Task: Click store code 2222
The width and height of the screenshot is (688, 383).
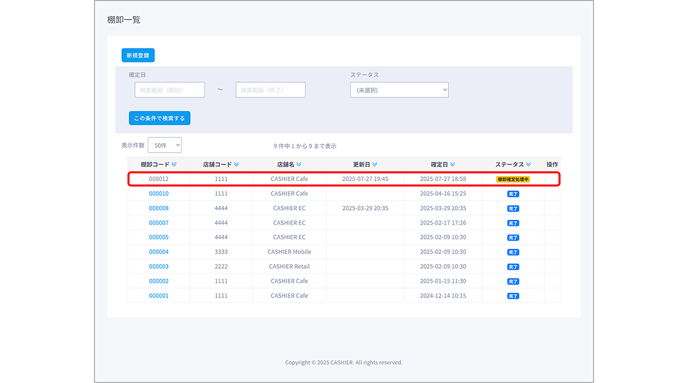Action: click(221, 266)
